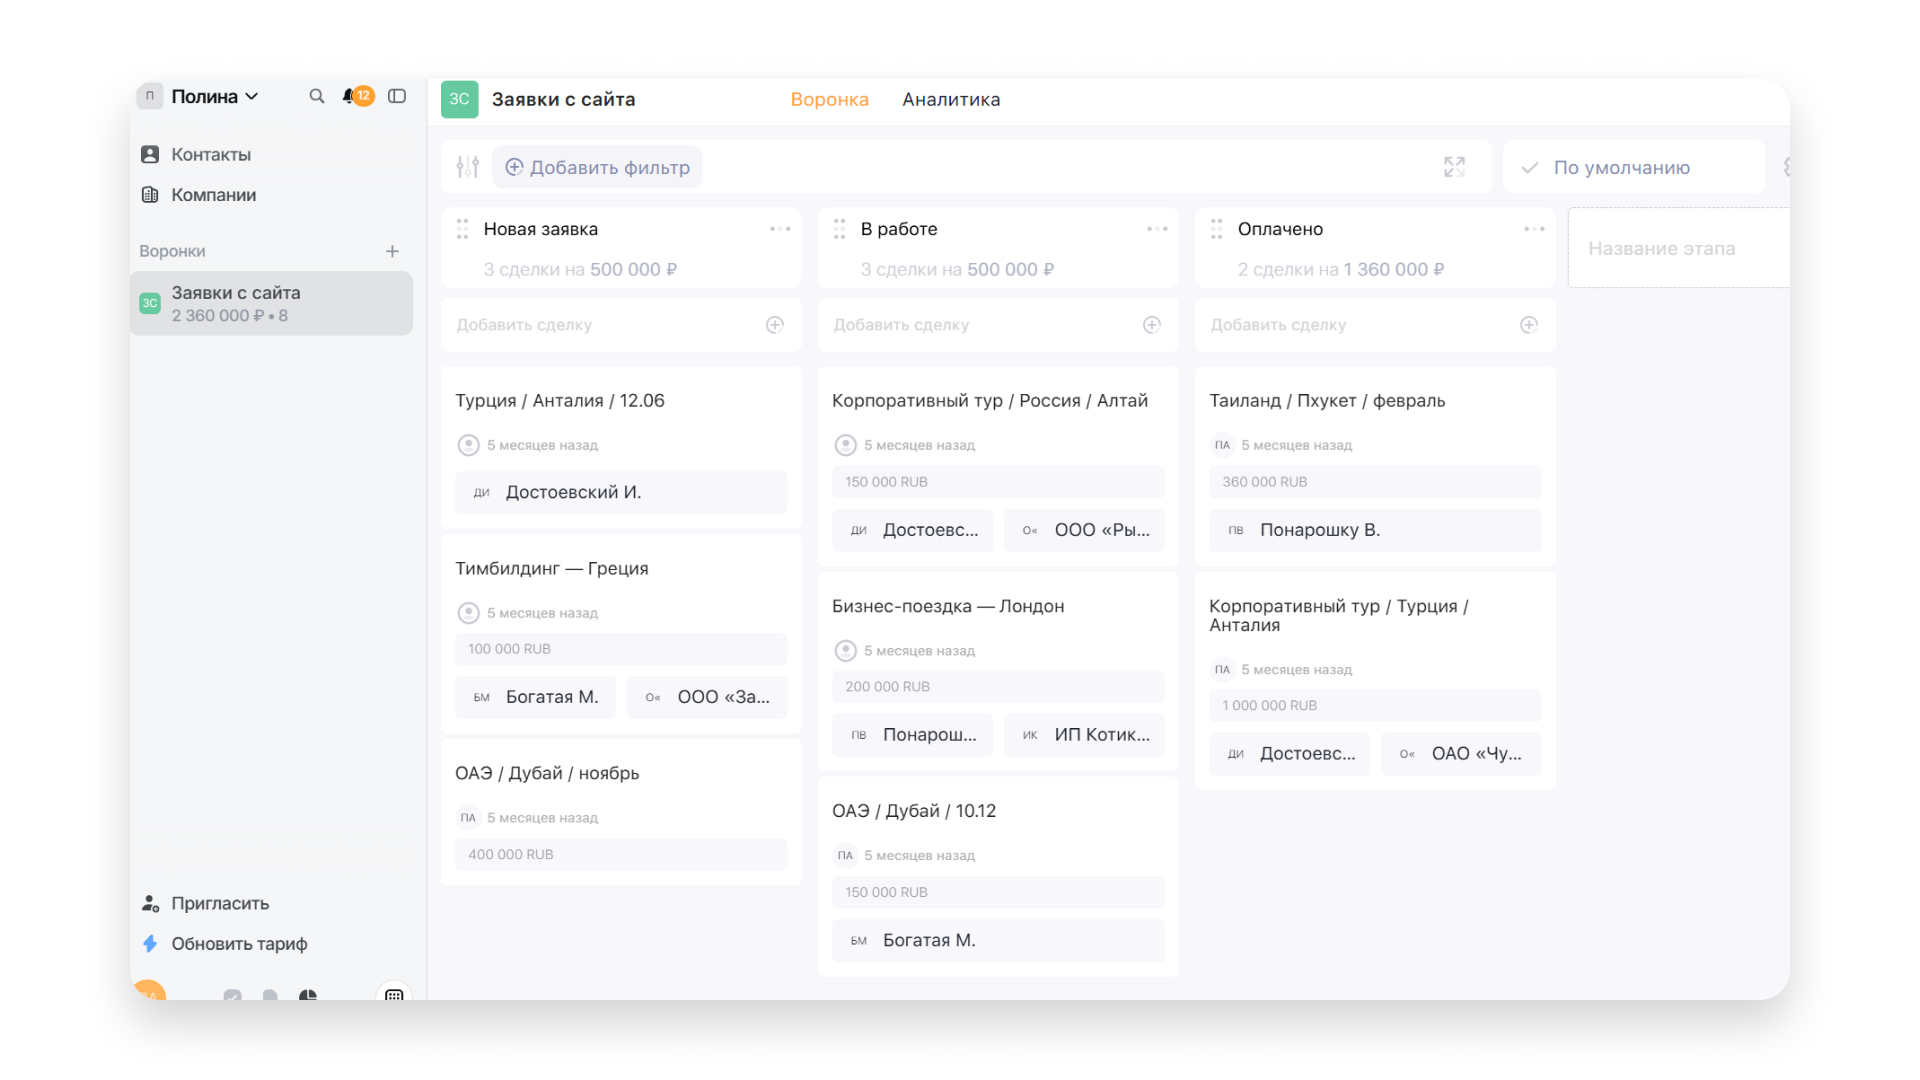Click plus icon in Новая заявка column
Screen dimensions: 1920x1080
[774, 325]
